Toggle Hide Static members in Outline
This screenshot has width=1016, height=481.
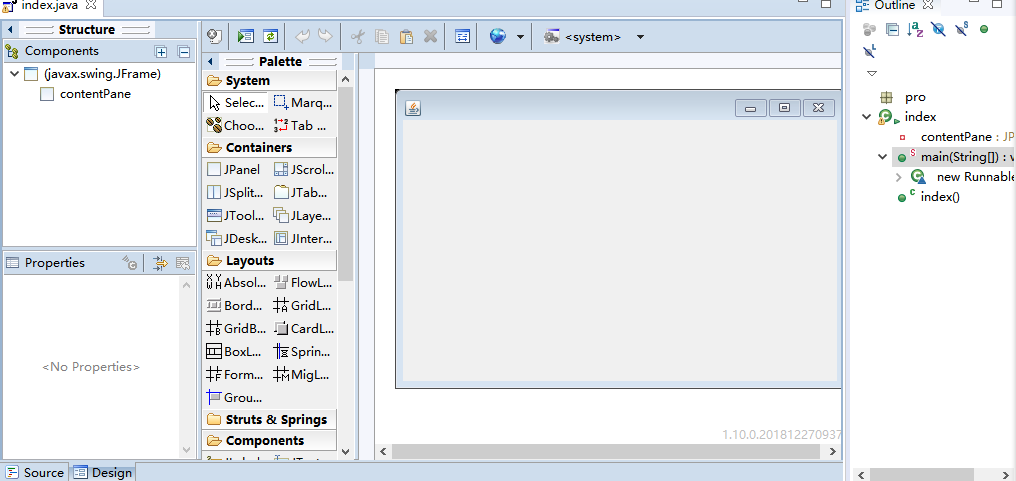(x=961, y=29)
